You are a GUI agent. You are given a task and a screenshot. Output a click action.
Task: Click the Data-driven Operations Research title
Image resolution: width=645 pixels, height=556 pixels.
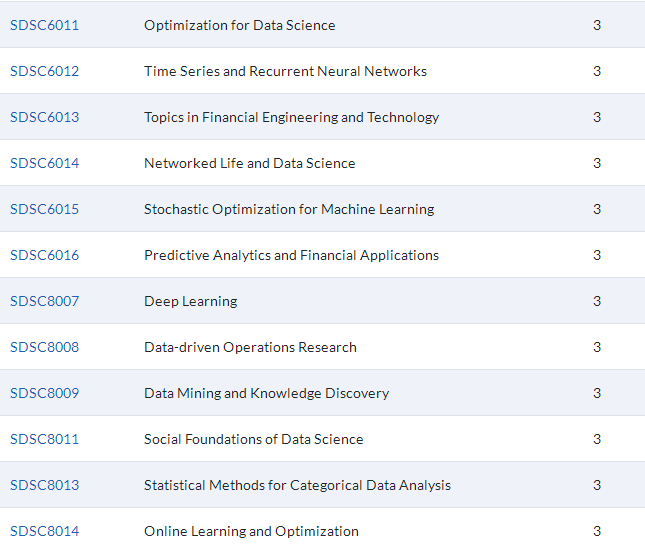[x=250, y=348]
